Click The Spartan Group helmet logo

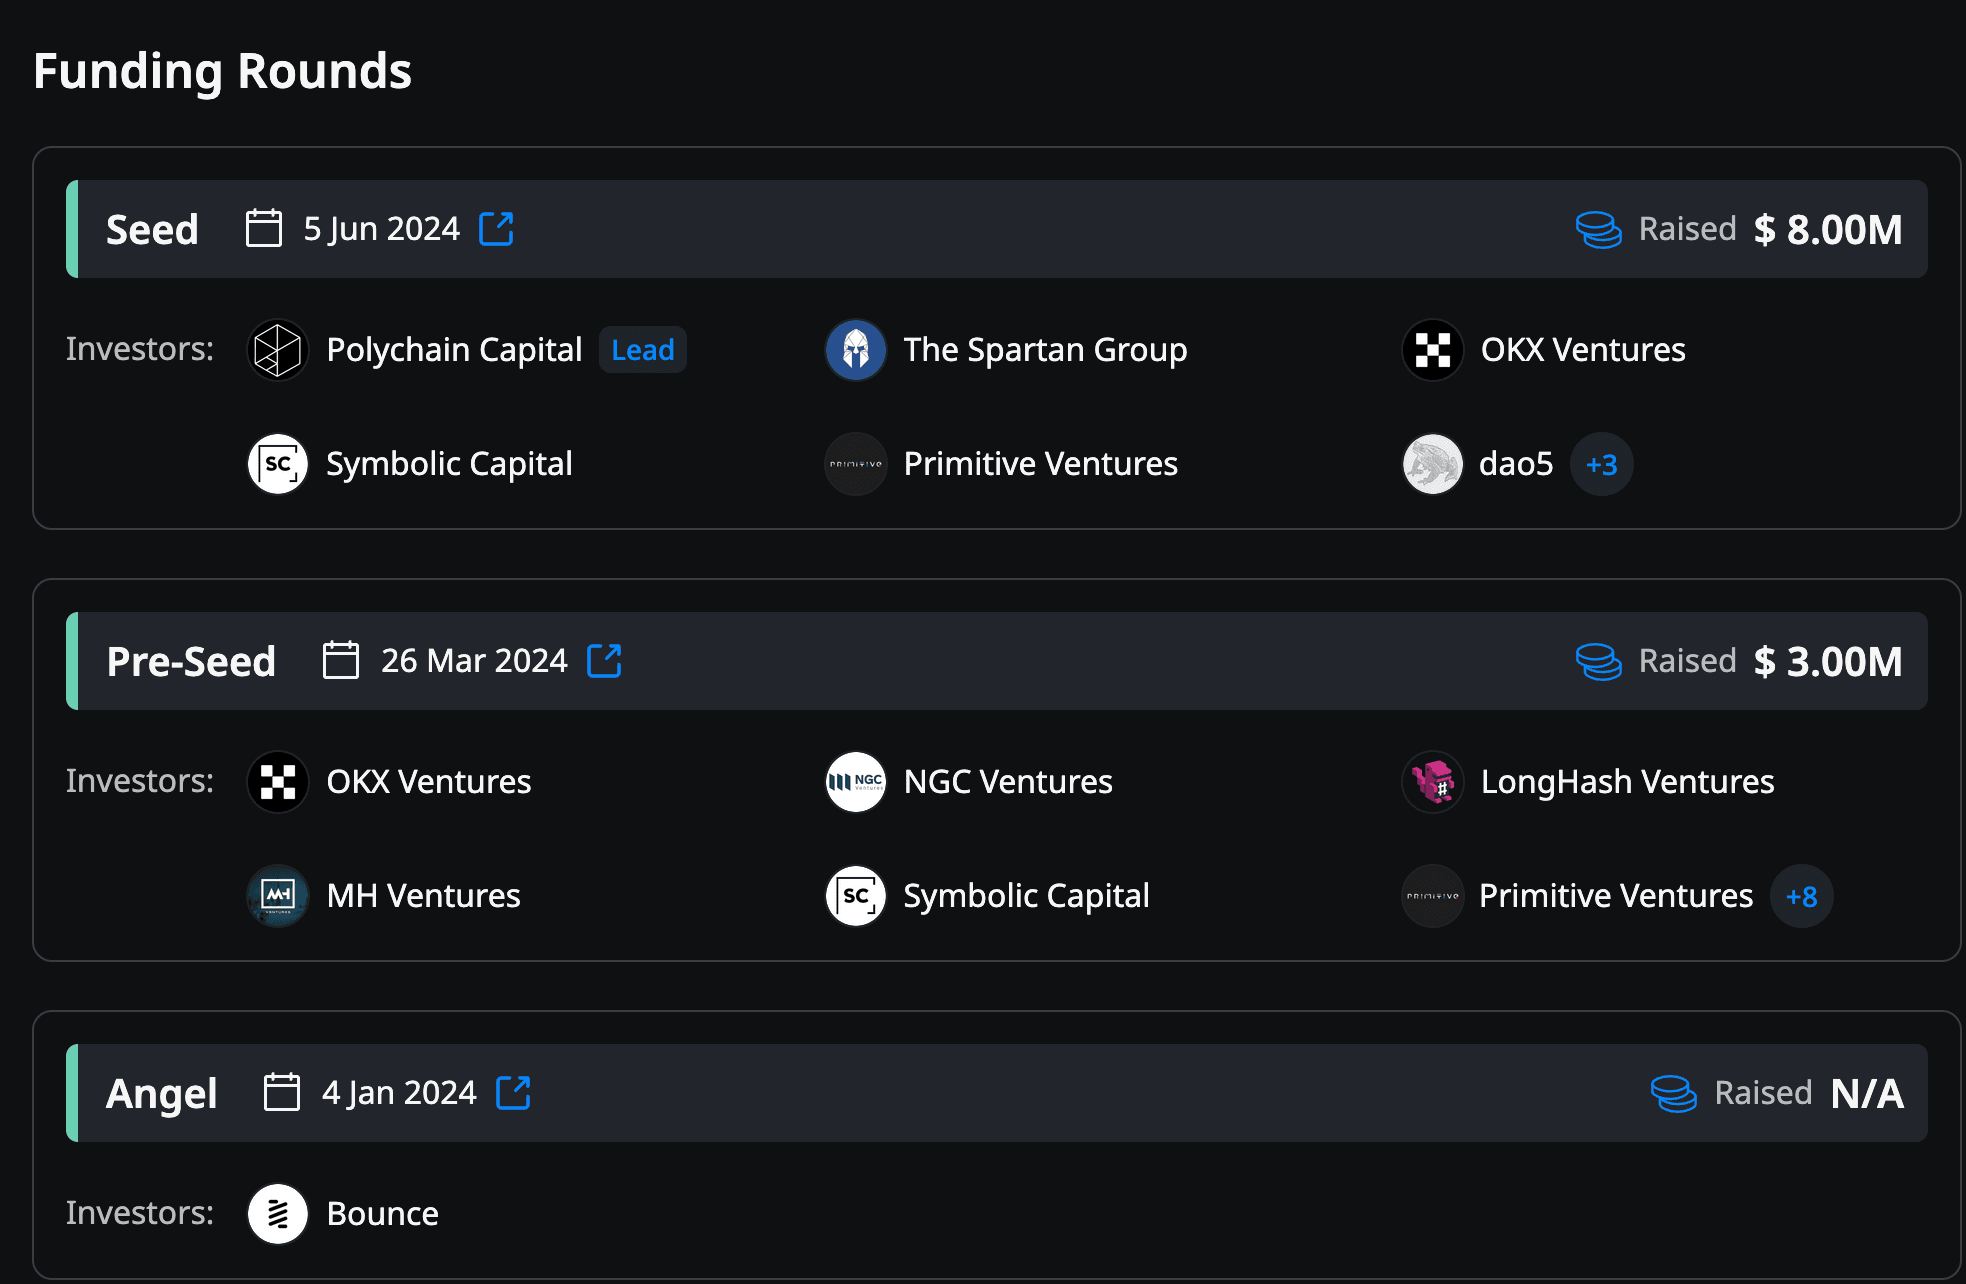click(x=856, y=350)
